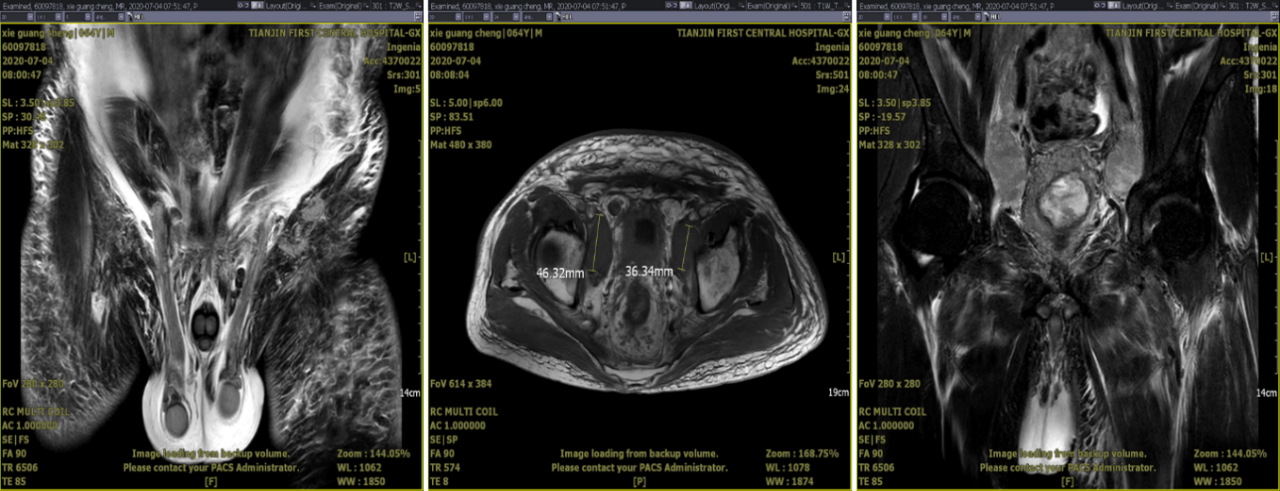Click the Img:24 overlay text
This screenshot has height=491, width=1280.
coord(834,88)
